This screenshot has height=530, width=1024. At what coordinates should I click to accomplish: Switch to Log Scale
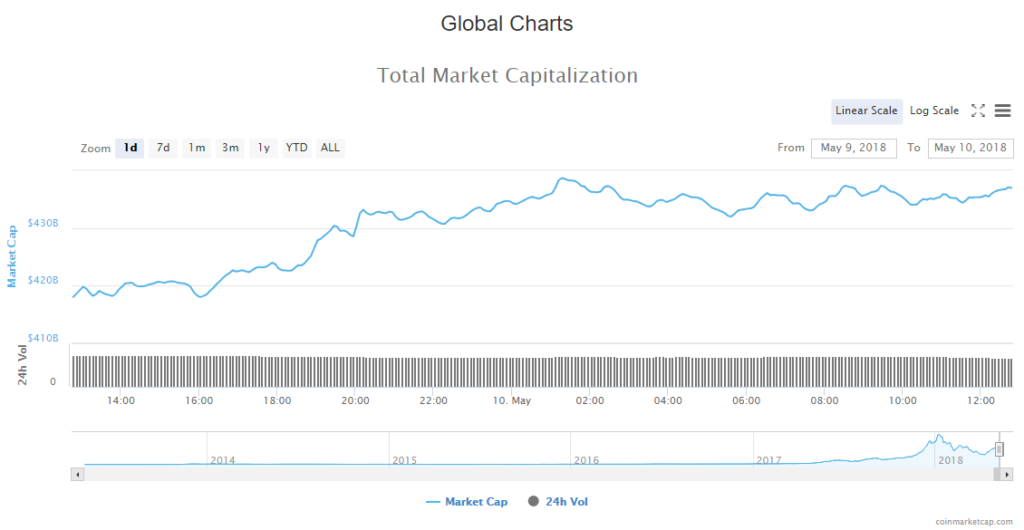click(934, 111)
